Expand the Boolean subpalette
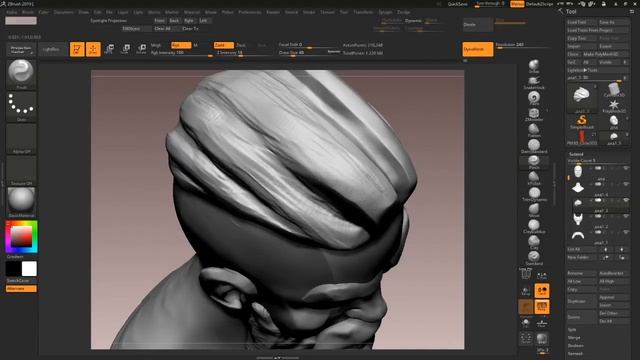640x360 pixels. click(x=576, y=346)
